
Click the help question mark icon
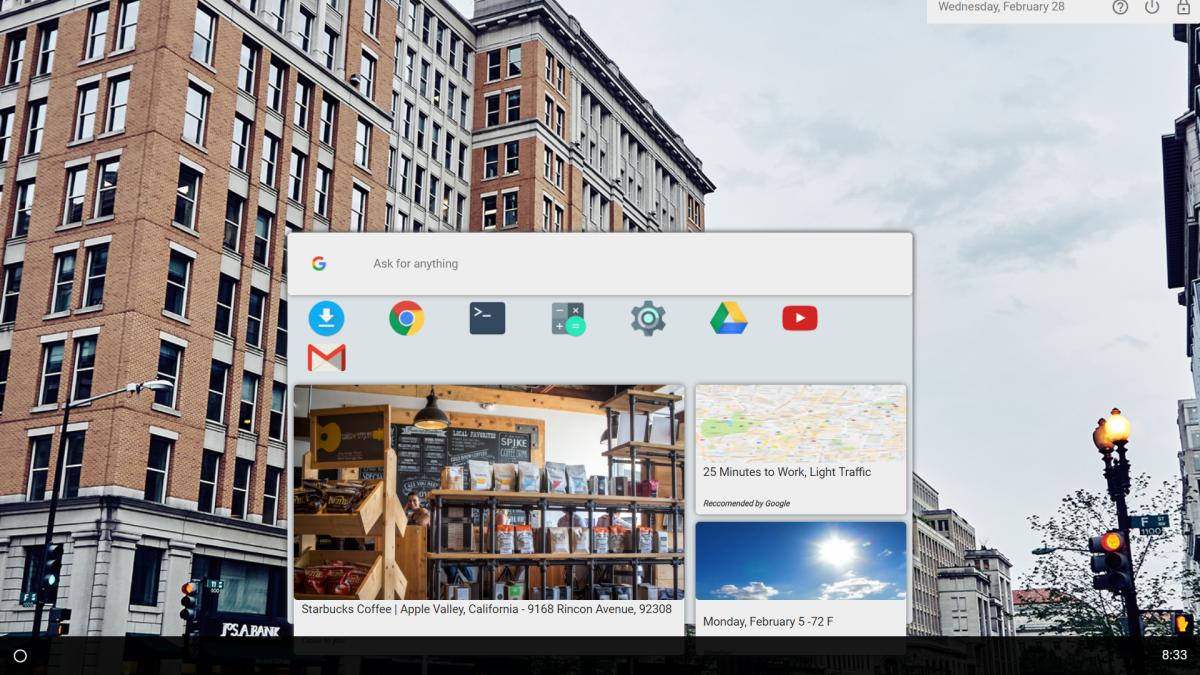pyautogui.click(x=1120, y=7)
